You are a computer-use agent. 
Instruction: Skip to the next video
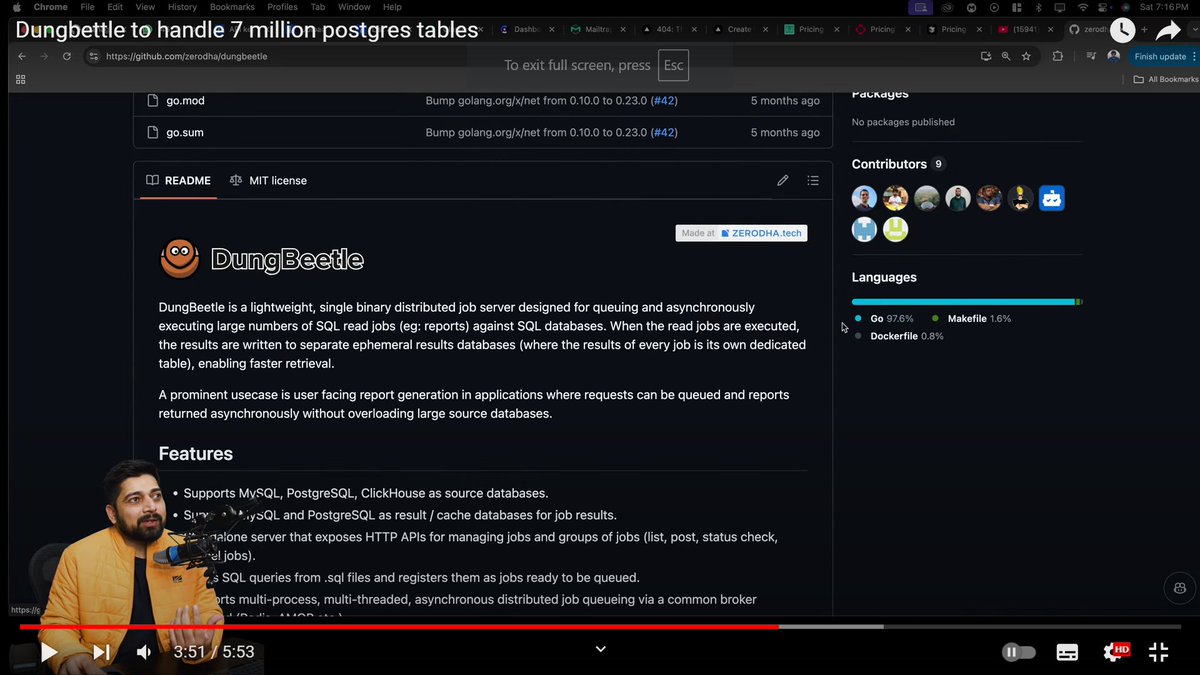(101, 652)
